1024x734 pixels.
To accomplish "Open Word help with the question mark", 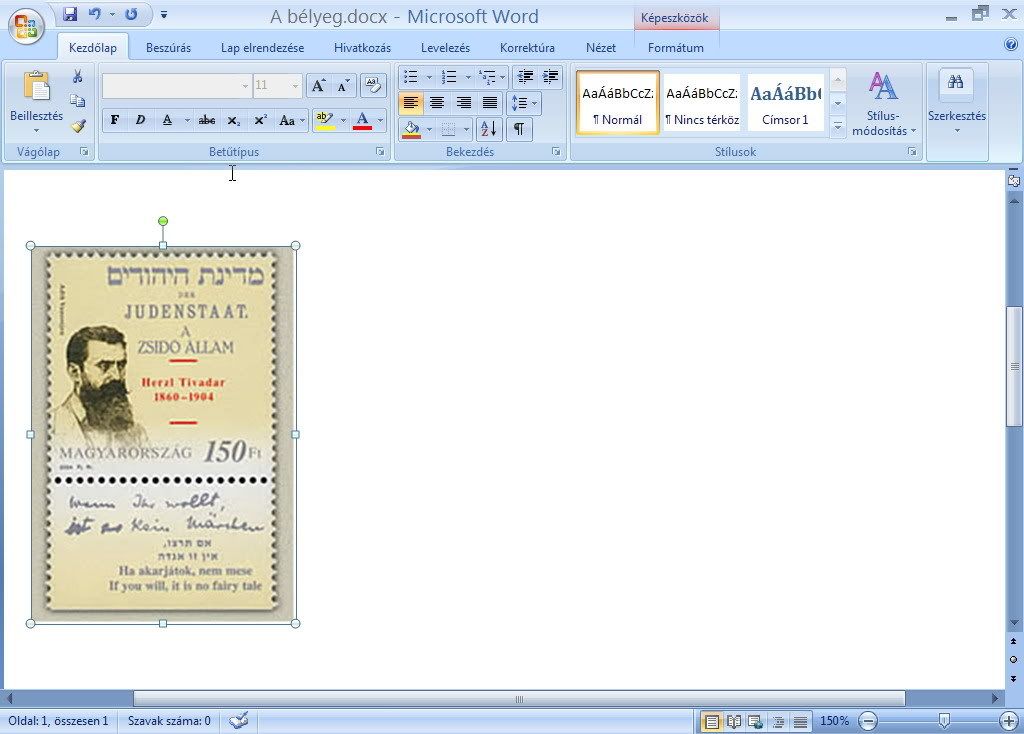I will pos(1011,44).
